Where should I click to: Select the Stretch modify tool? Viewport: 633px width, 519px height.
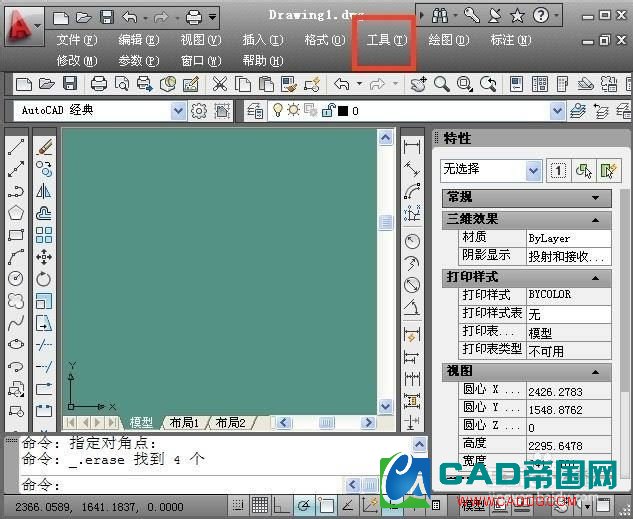44,322
